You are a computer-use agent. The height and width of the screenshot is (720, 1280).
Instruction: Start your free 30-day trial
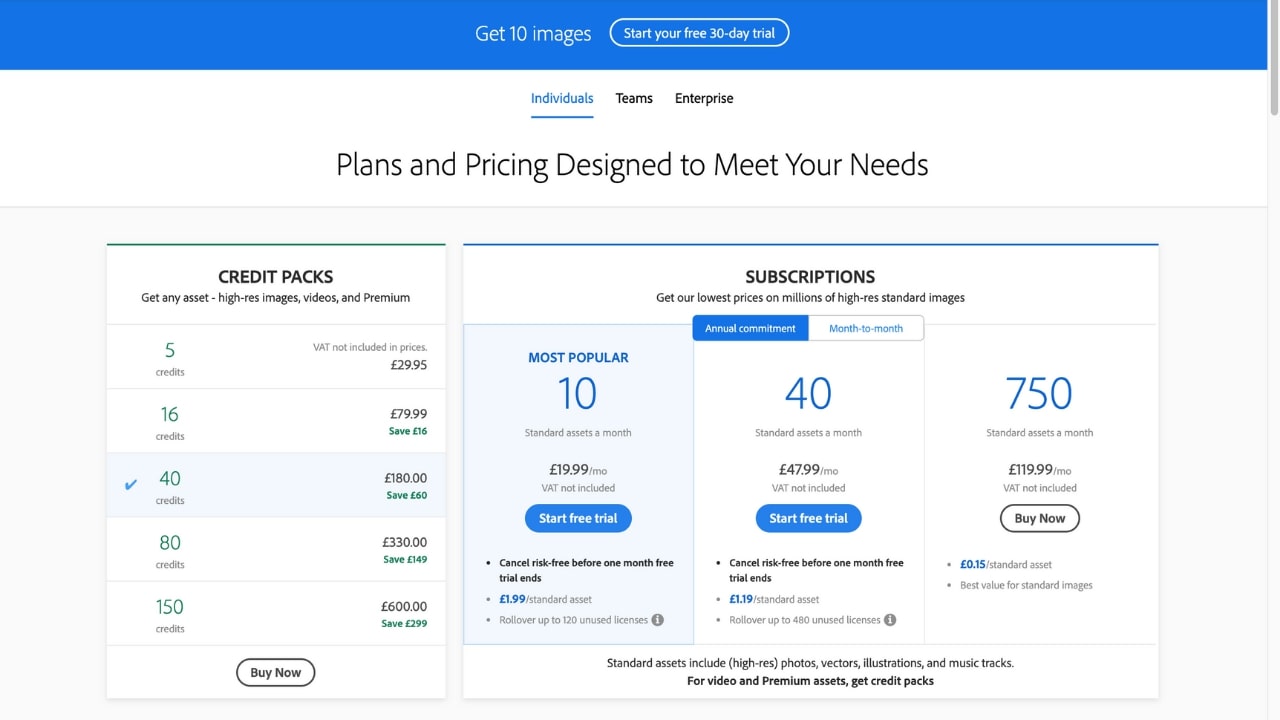[x=699, y=33]
